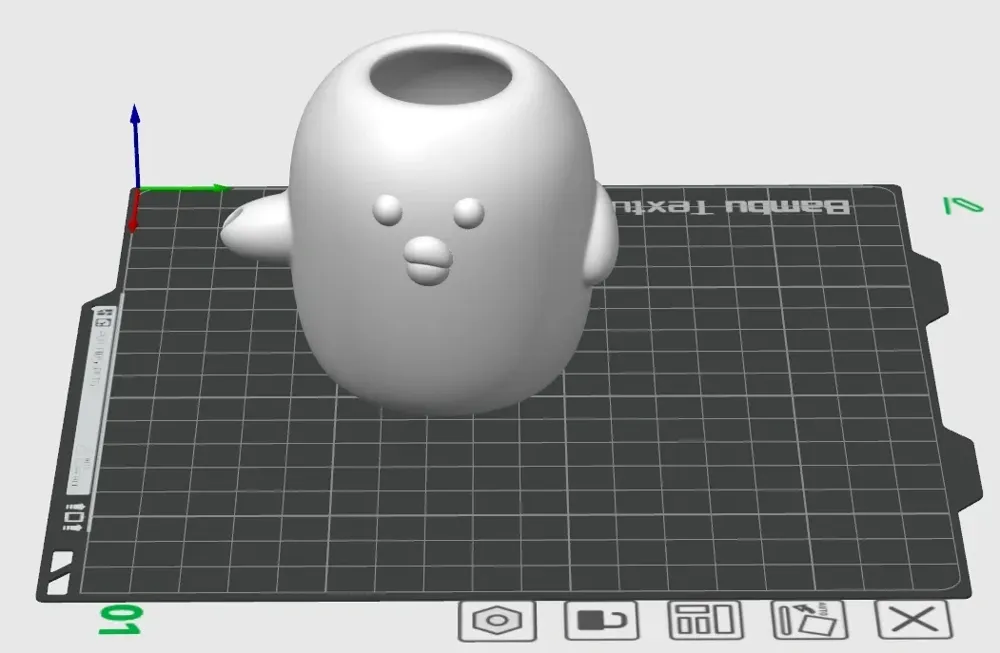Click the chick's right eye bump
Image resolution: width=1000 pixels, height=653 pixels.
468,212
